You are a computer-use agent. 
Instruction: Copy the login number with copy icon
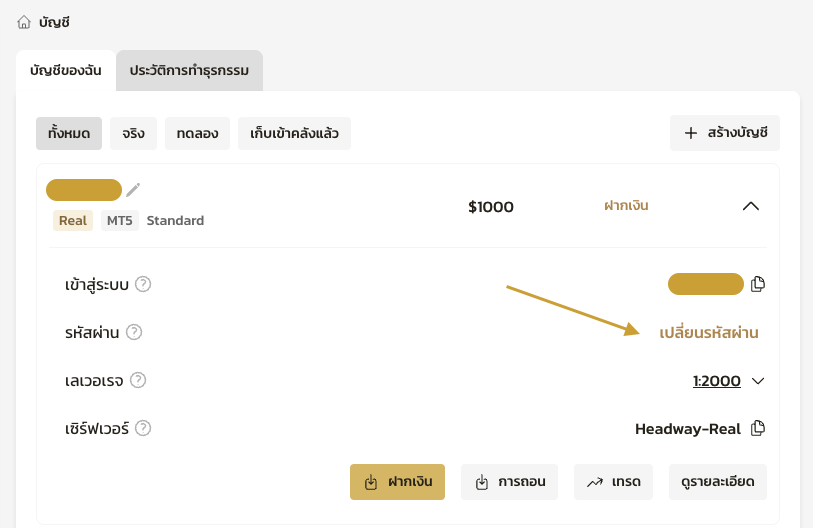pyautogui.click(x=758, y=284)
